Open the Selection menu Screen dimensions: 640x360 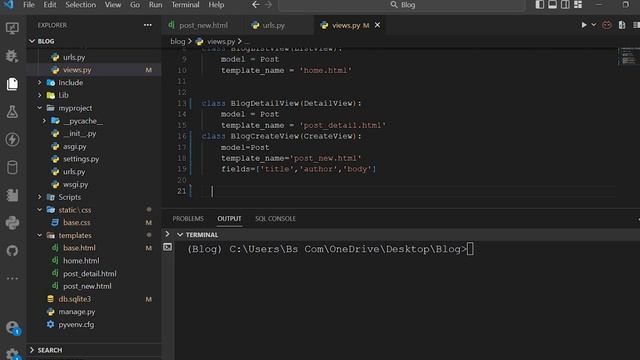(x=80, y=5)
